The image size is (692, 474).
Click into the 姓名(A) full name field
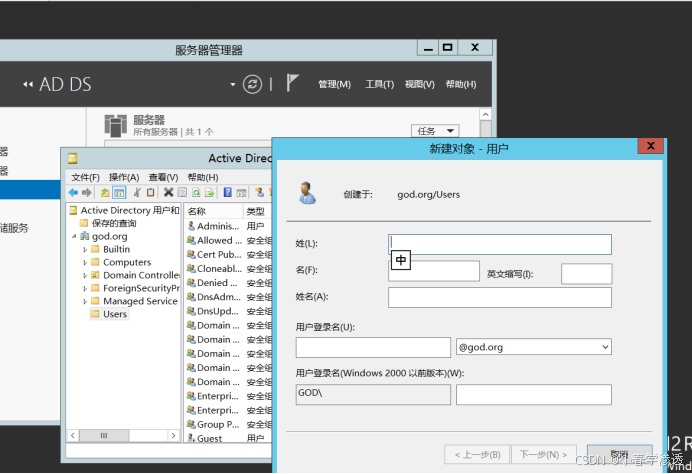[x=500, y=297]
